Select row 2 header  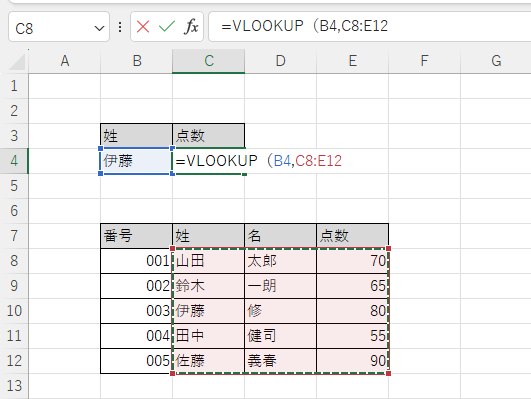point(14,111)
